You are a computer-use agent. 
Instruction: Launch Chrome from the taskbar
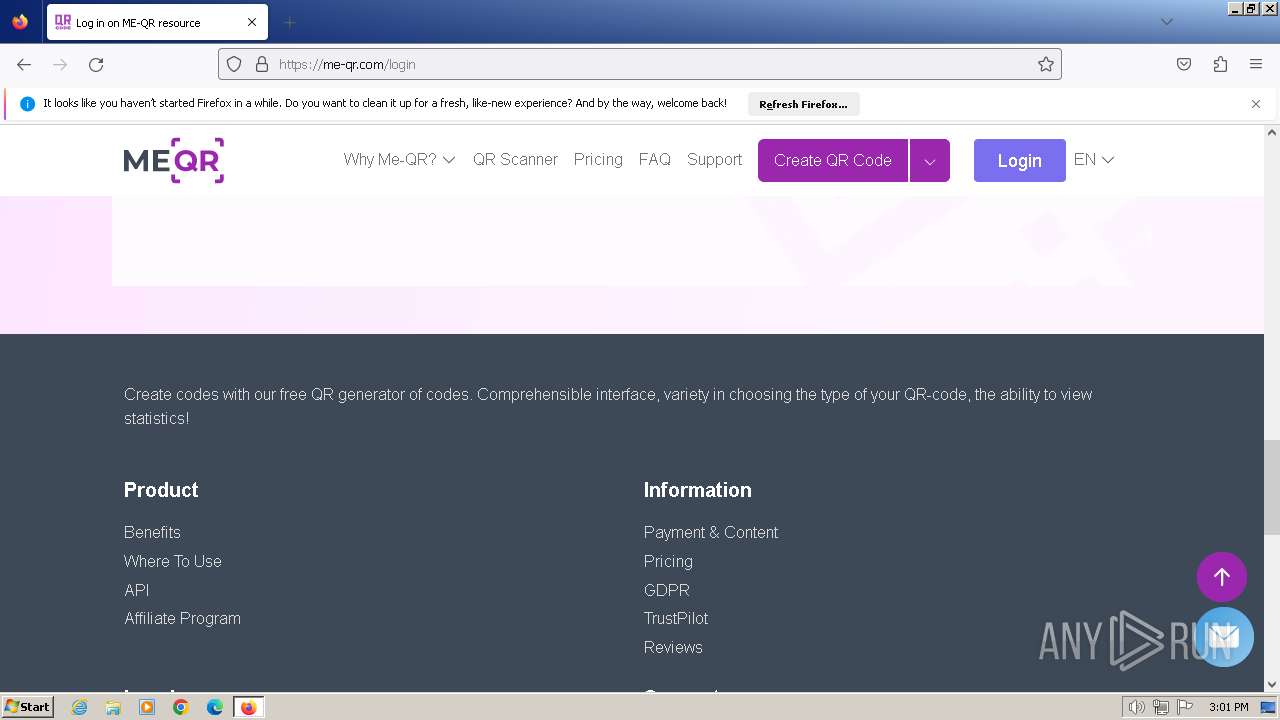181,707
